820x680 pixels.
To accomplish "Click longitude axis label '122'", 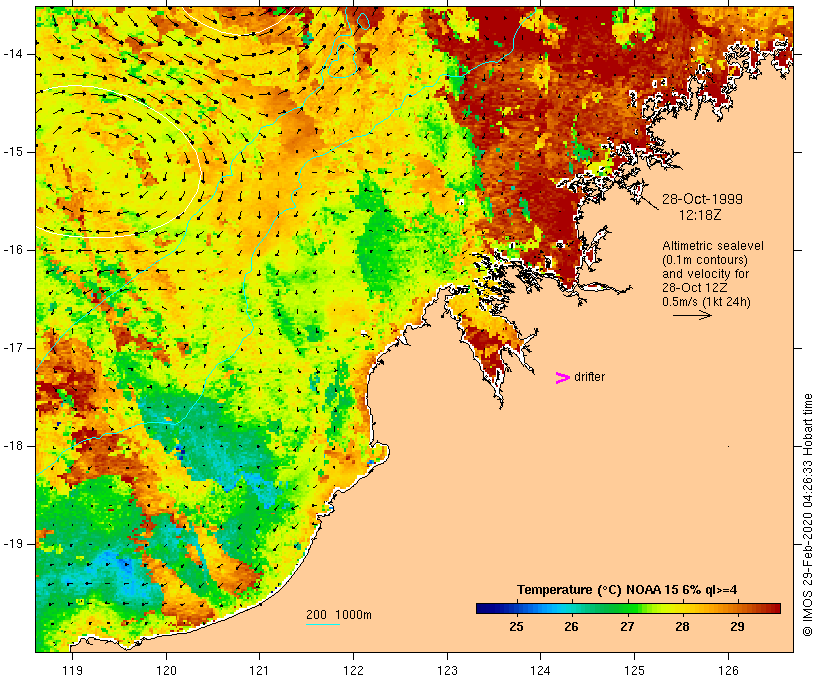I will (x=354, y=670).
